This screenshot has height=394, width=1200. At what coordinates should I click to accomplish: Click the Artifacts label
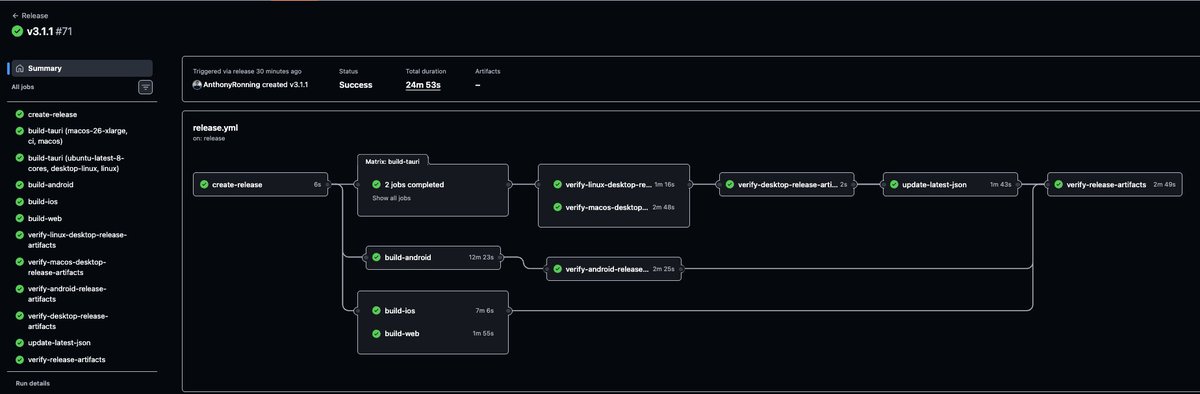click(488, 71)
